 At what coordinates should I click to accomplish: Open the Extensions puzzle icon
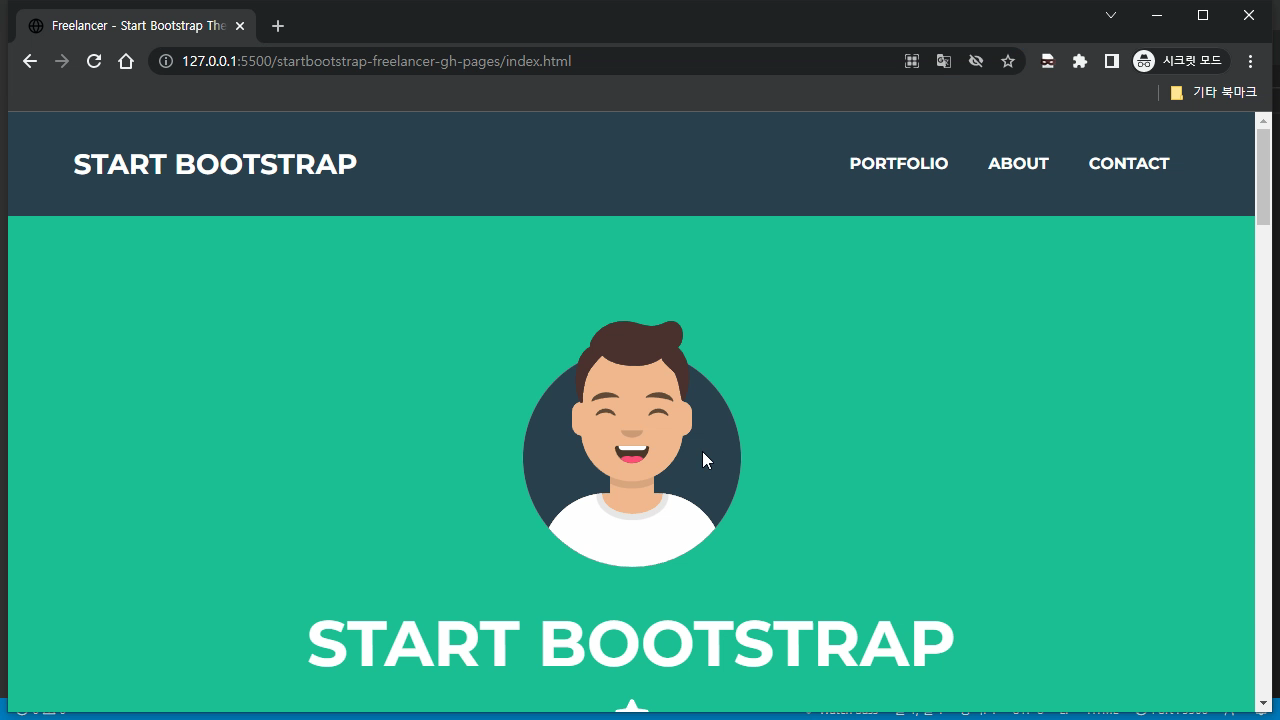1080,61
